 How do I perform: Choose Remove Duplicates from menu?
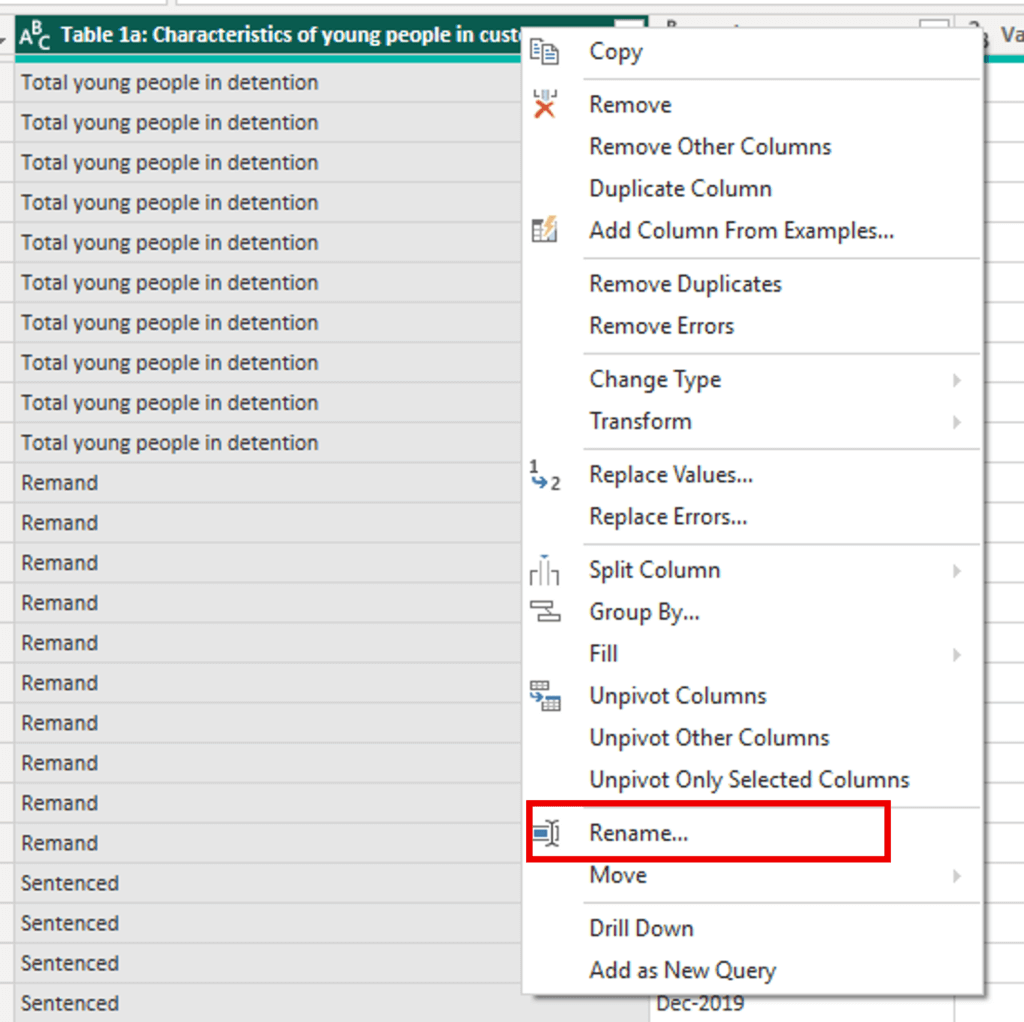(685, 284)
